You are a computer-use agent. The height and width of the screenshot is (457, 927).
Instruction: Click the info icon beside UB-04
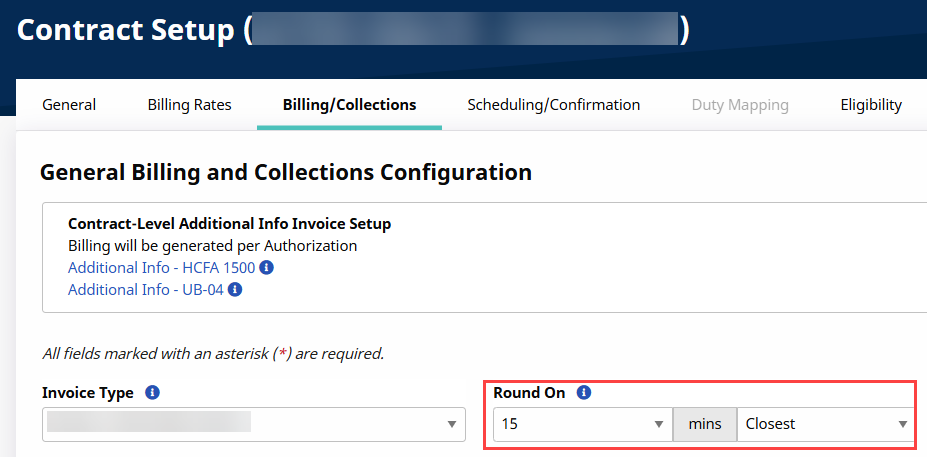click(234, 290)
